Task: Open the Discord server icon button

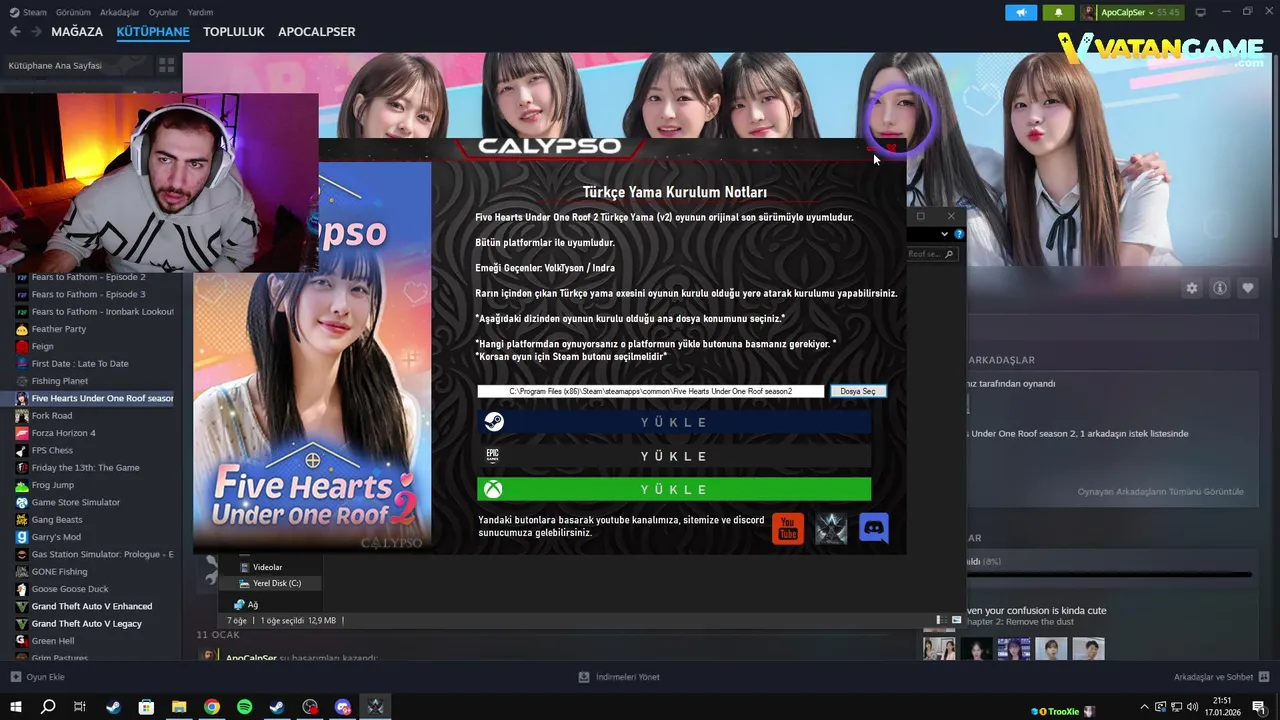Action: 874,528
